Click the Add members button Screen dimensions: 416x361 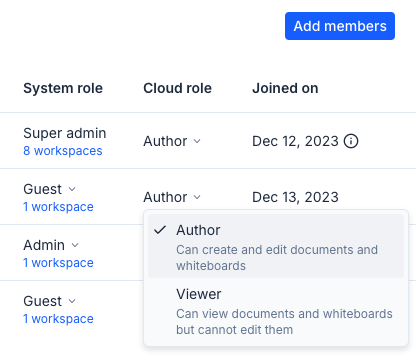point(340,26)
